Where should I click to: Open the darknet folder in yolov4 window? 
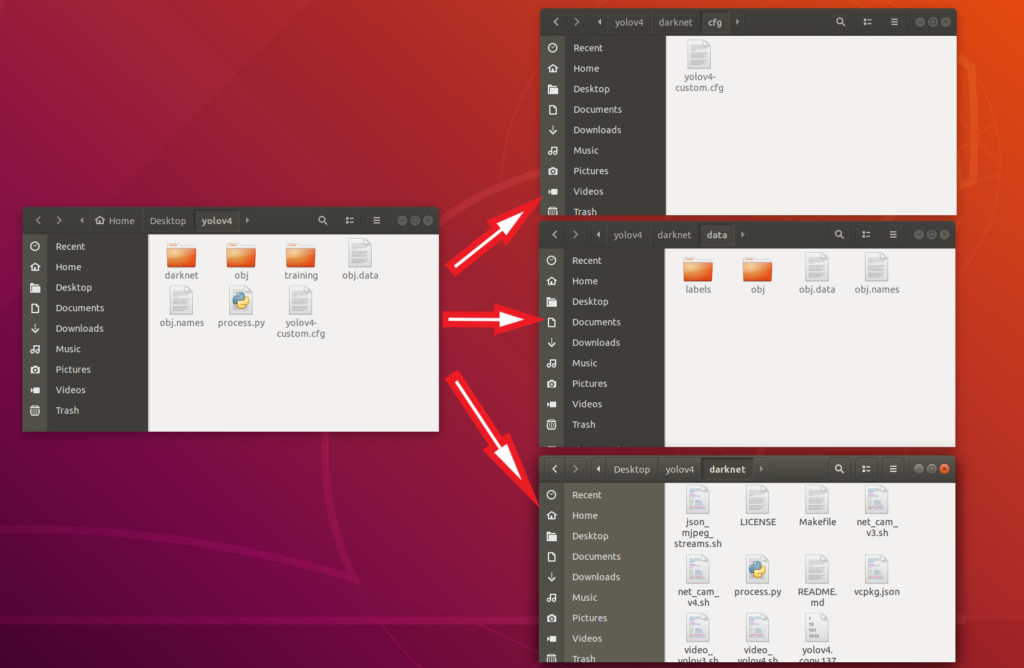(x=181, y=261)
